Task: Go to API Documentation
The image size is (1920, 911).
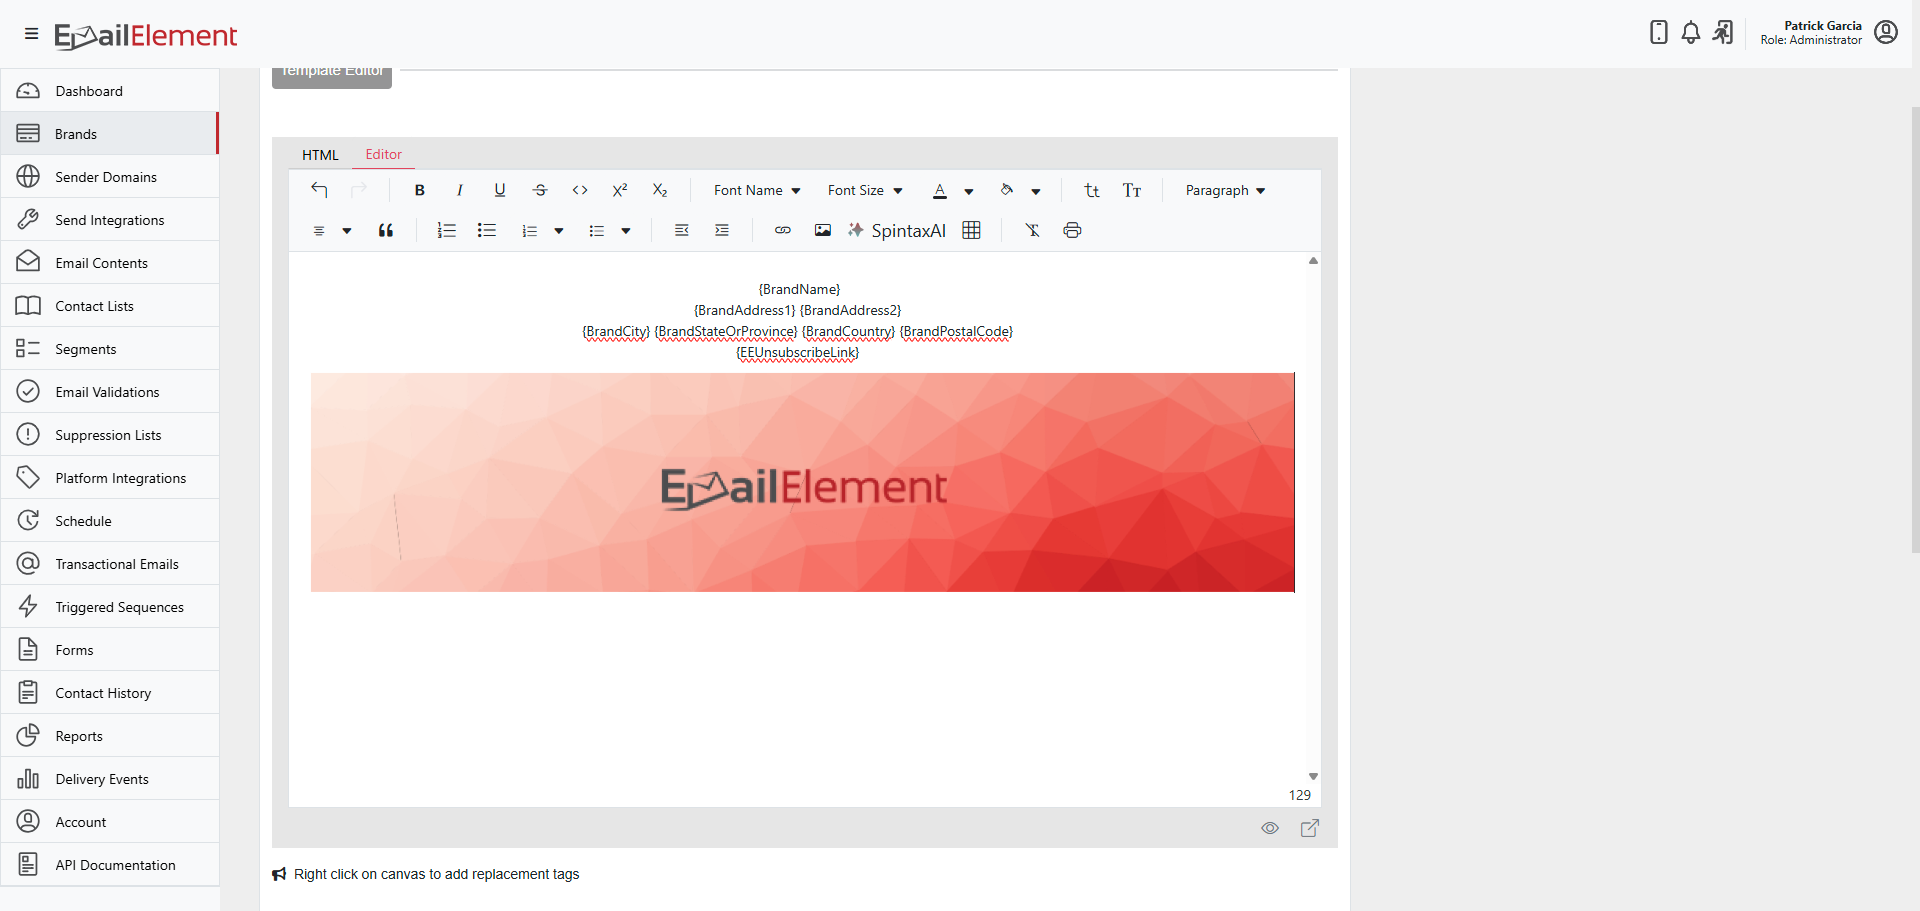Action: pyautogui.click(x=110, y=865)
